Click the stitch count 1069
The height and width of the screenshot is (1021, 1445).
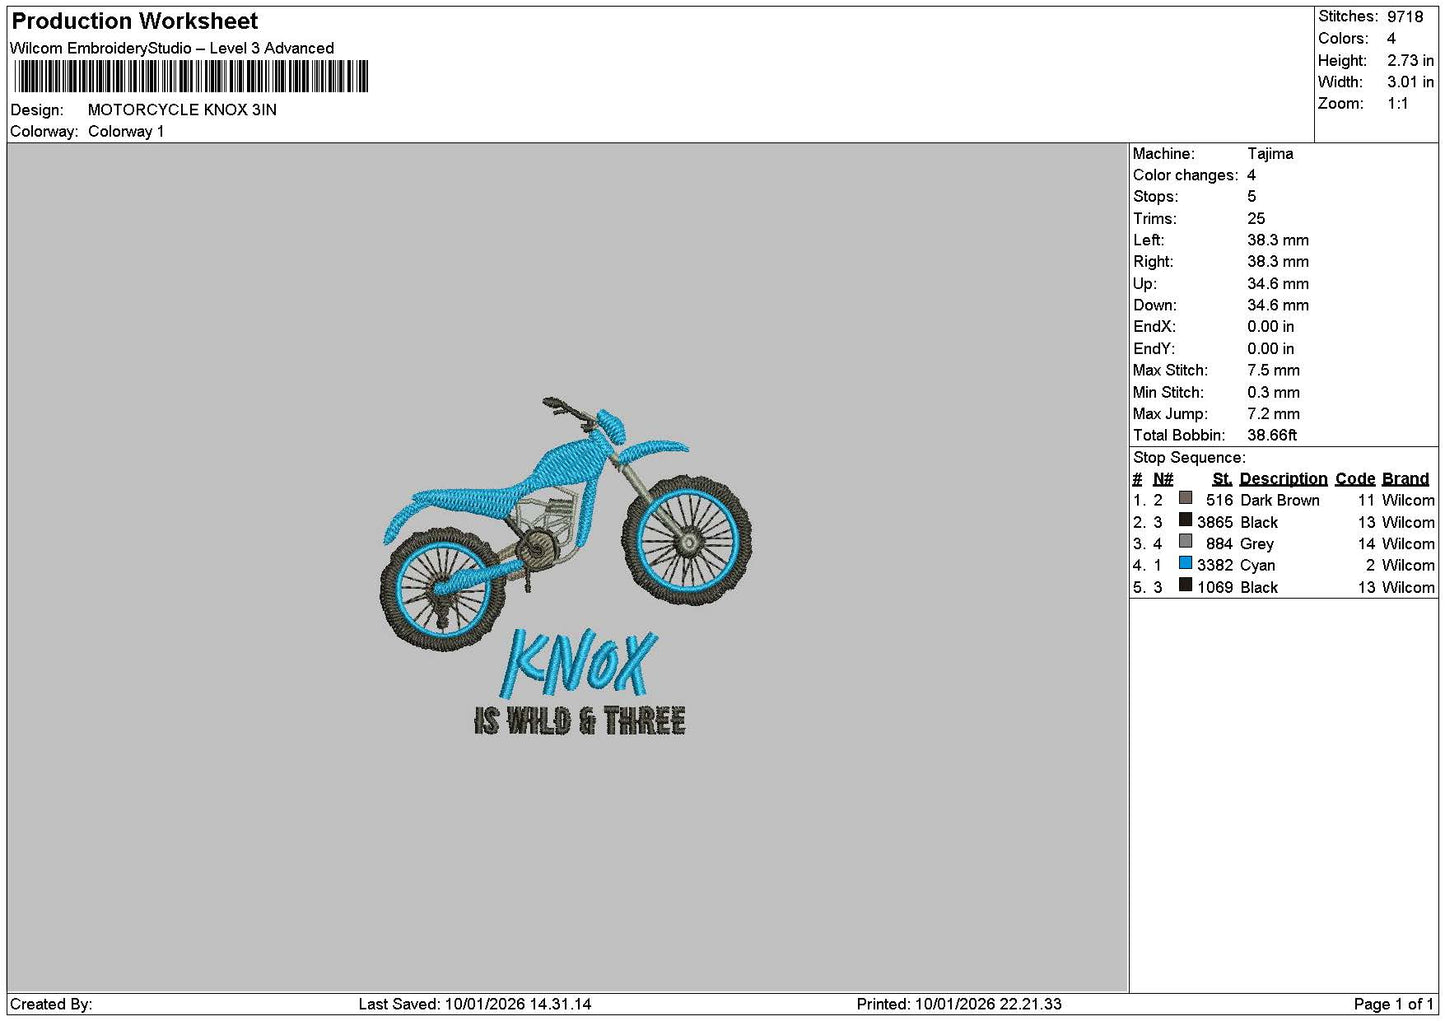[1215, 588]
